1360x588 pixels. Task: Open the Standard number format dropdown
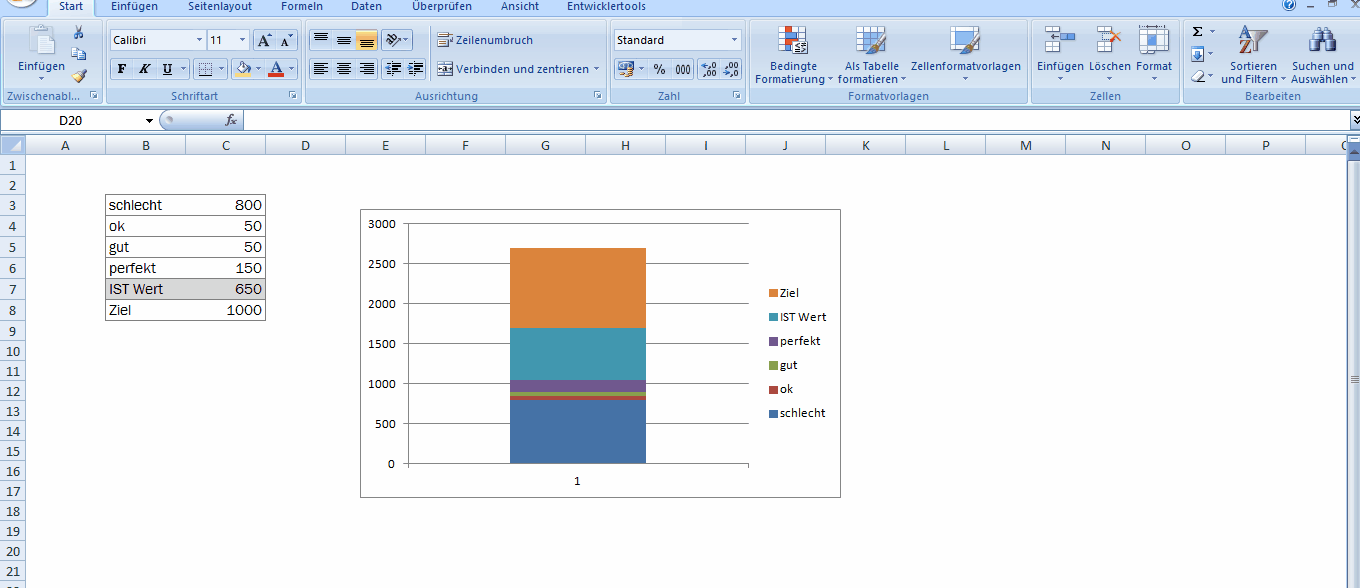point(735,40)
